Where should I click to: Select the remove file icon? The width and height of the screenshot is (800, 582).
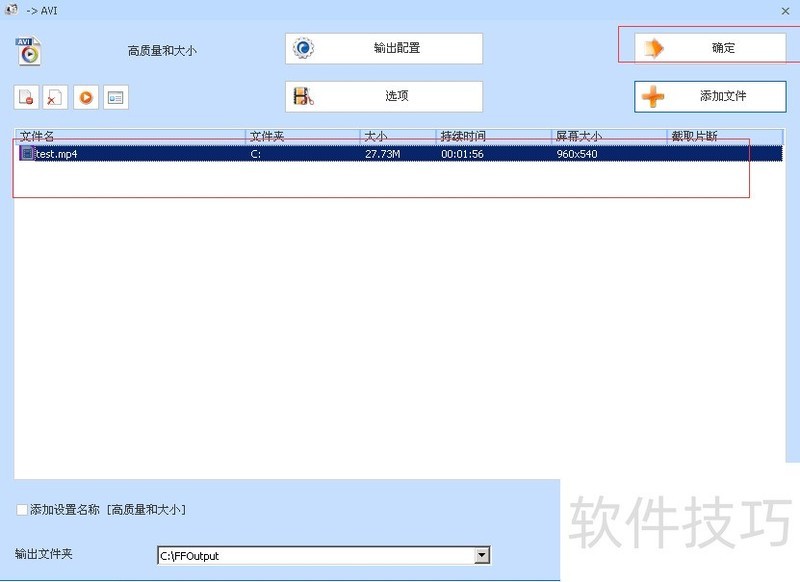26,96
